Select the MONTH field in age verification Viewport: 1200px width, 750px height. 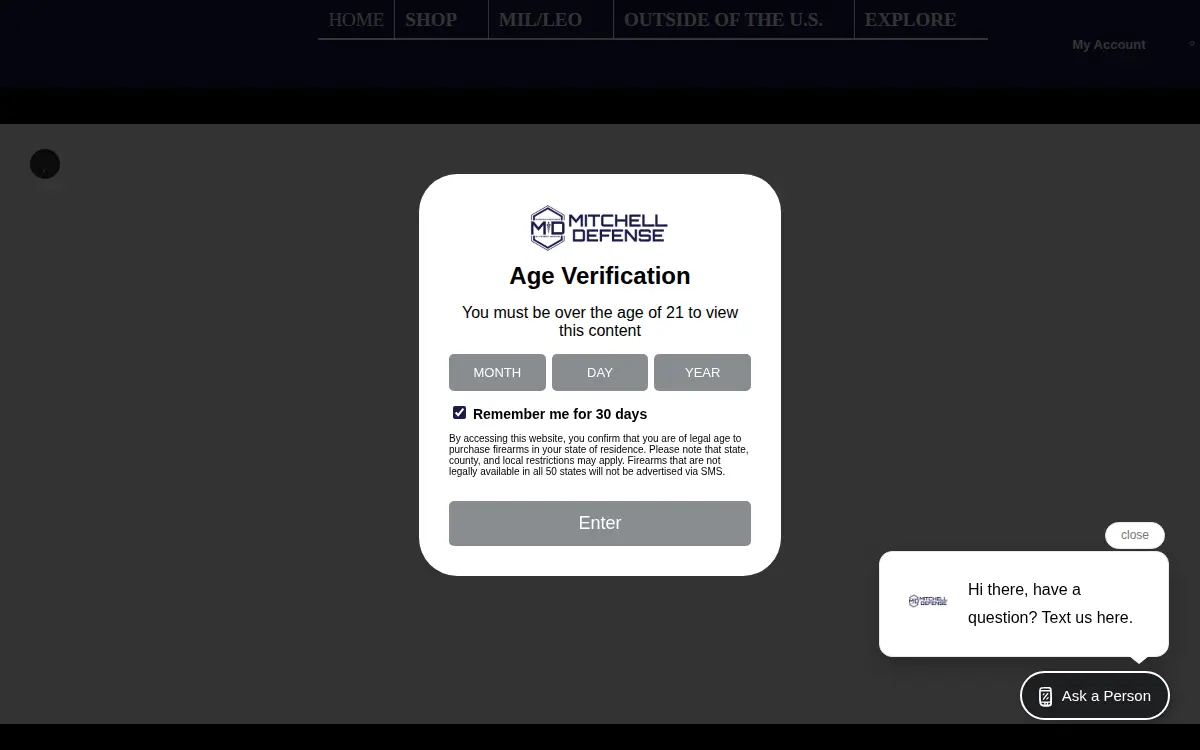(497, 372)
